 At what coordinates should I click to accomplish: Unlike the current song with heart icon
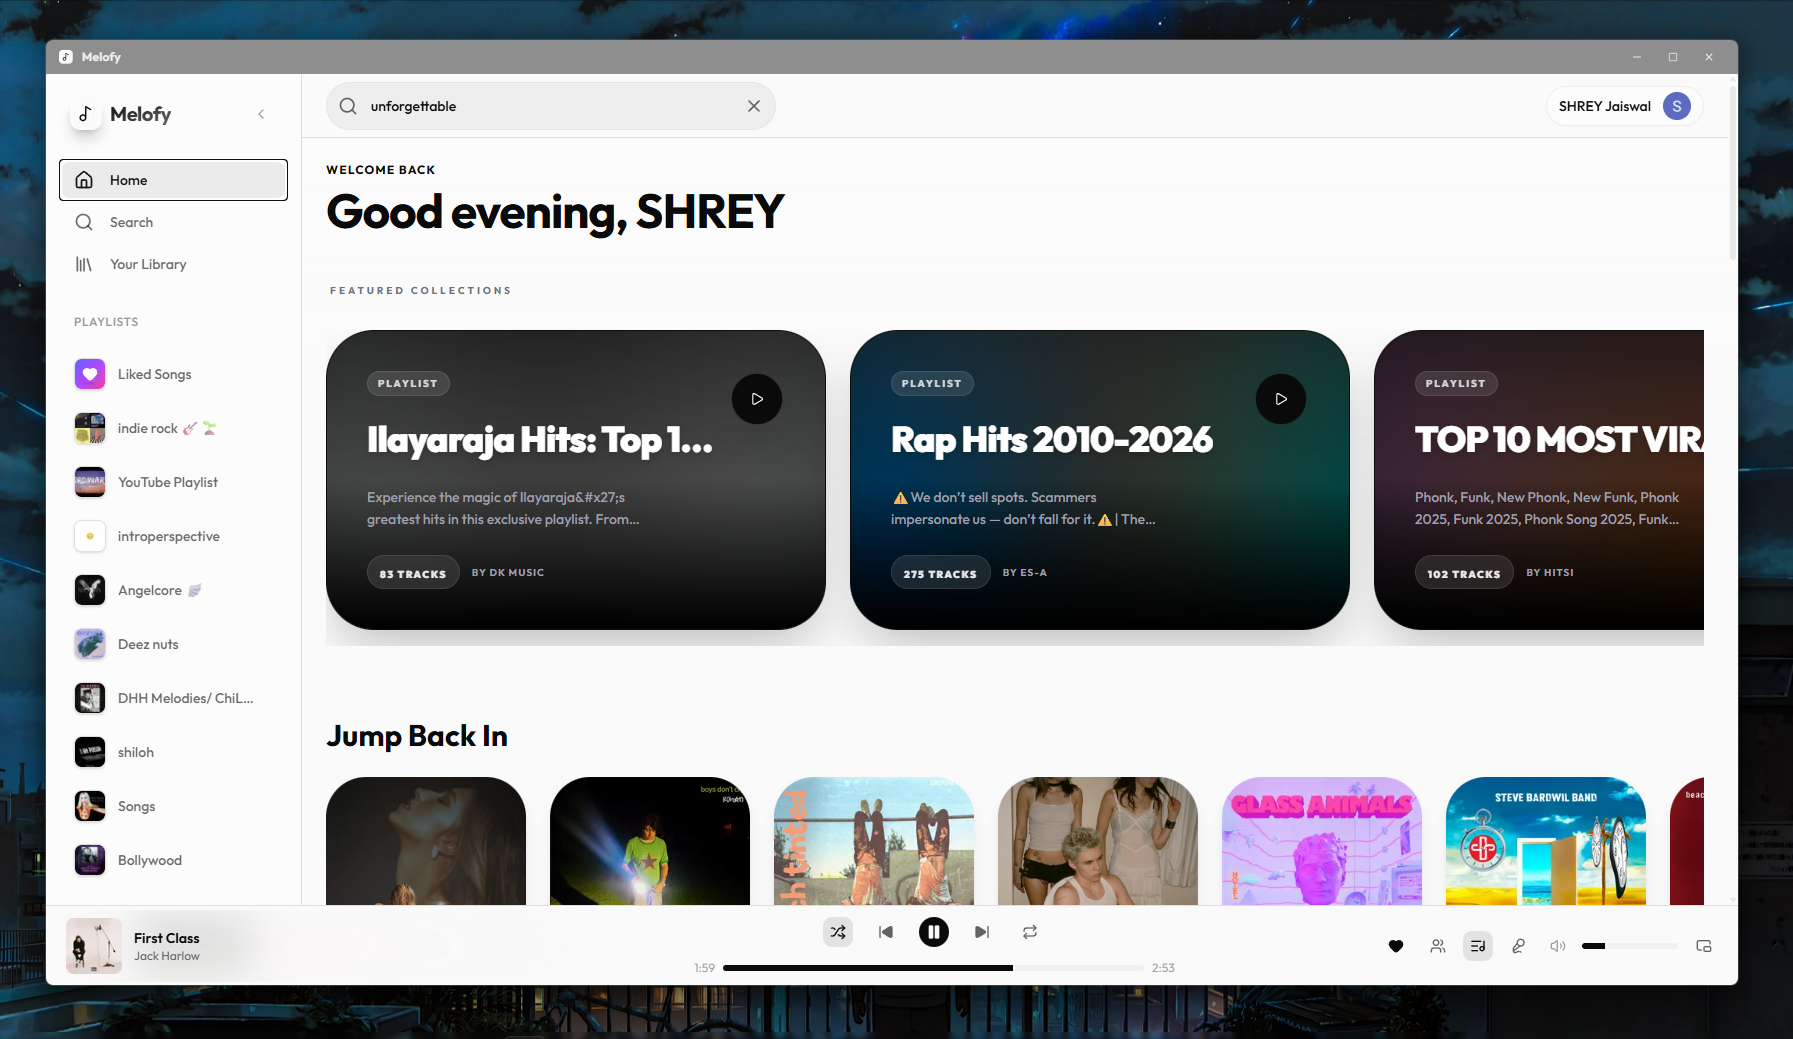(x=1396, y=946)
